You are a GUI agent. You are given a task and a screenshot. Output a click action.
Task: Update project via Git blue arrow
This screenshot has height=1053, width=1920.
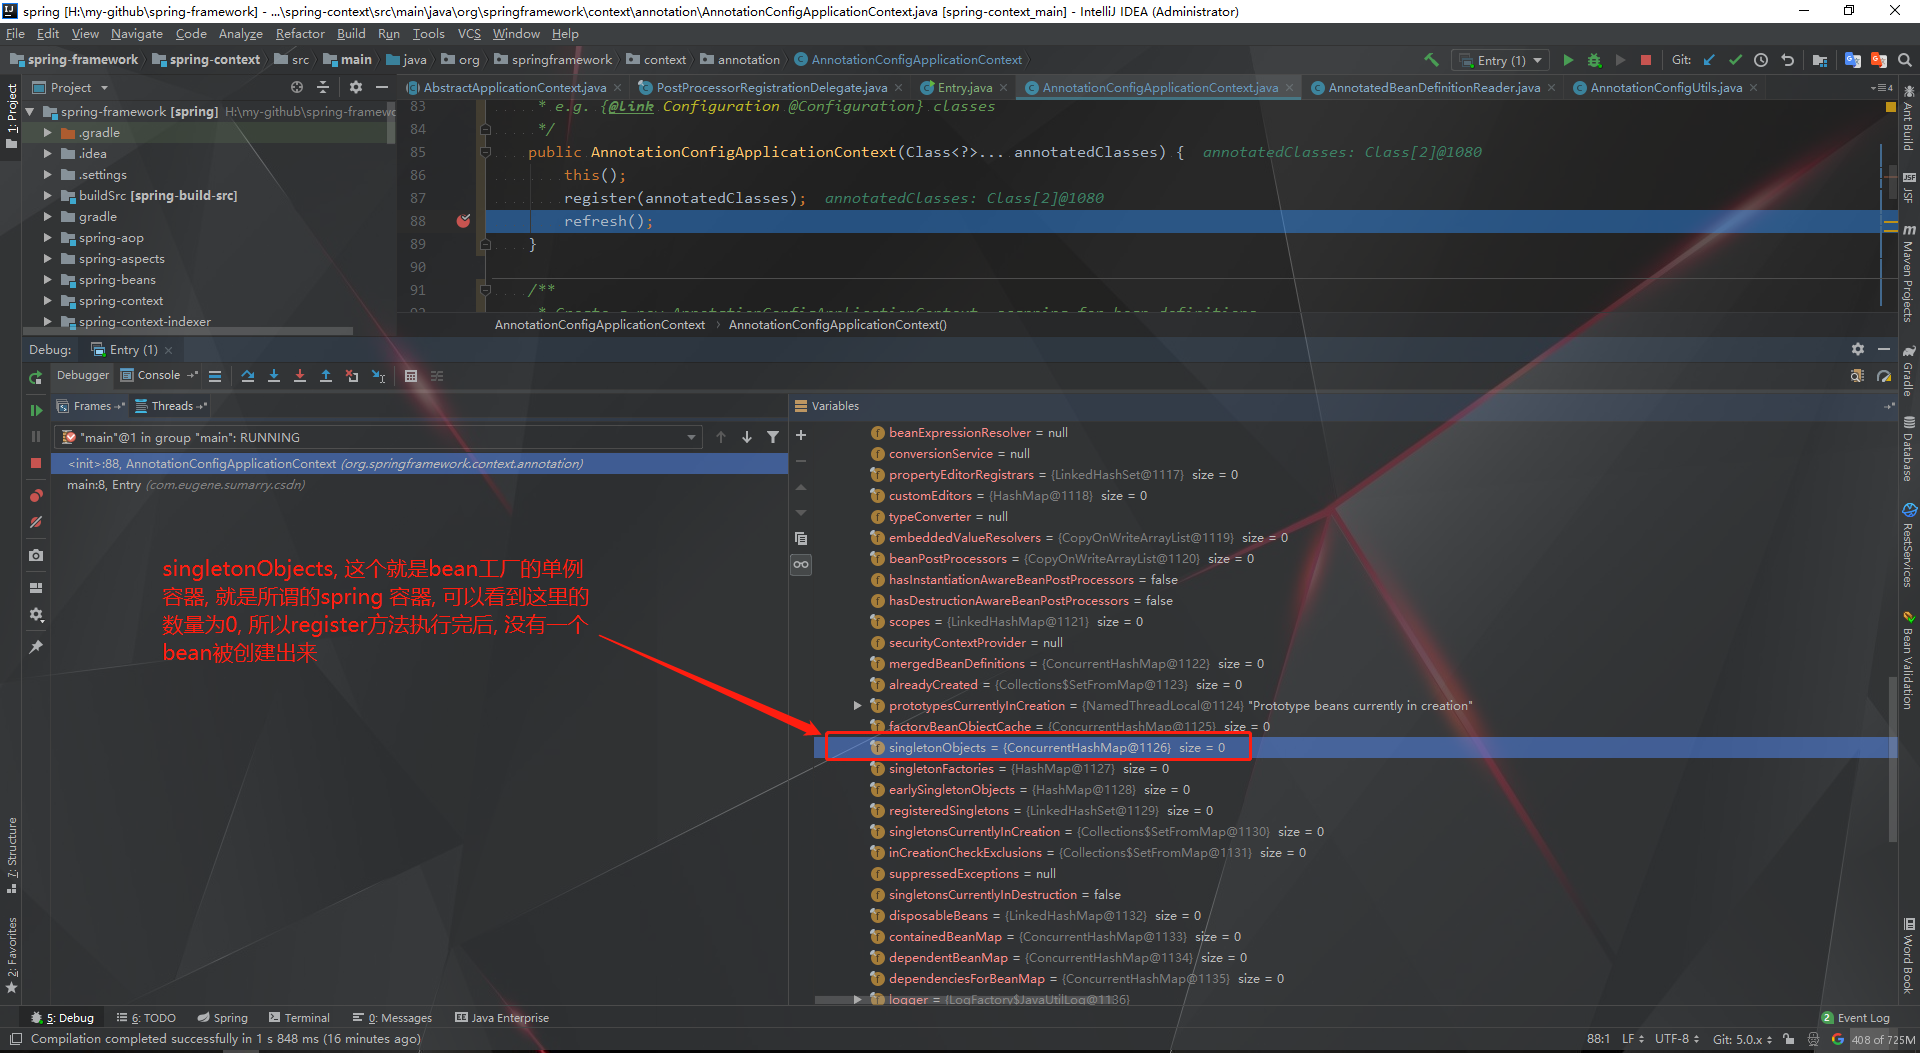(x=1709, y=60)
